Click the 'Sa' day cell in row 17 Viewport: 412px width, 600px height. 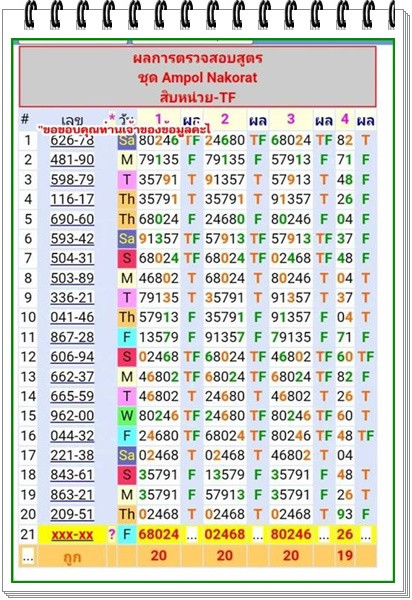tap(127, 455)
